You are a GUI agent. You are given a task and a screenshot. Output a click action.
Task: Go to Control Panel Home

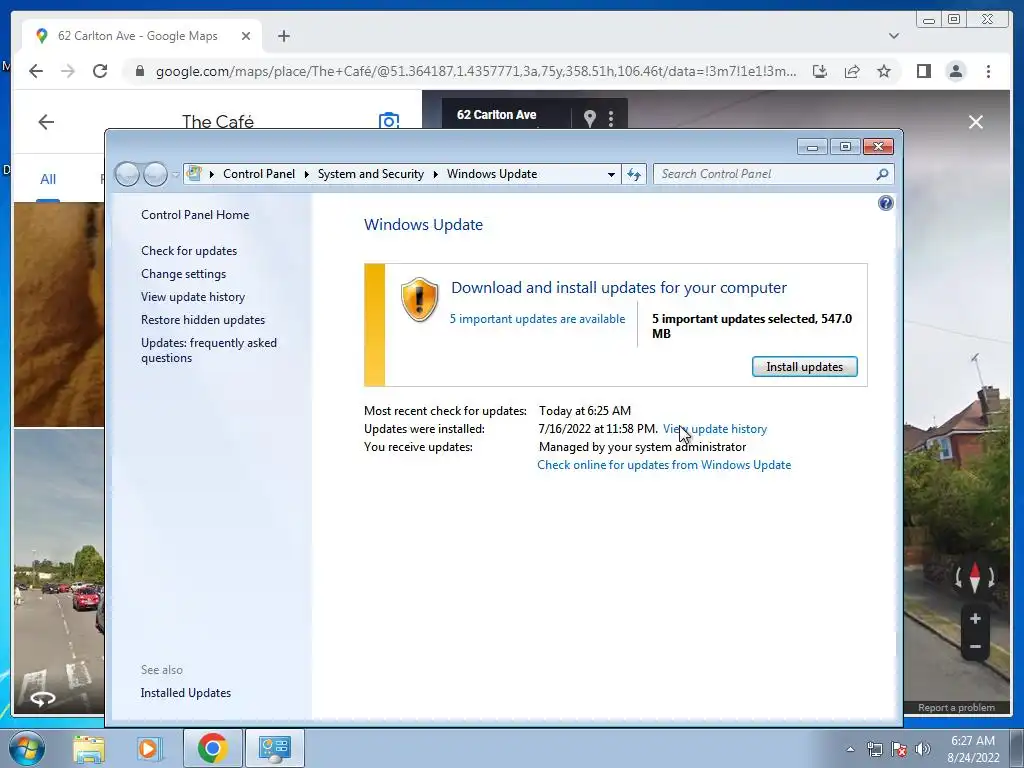click(195, 215)
